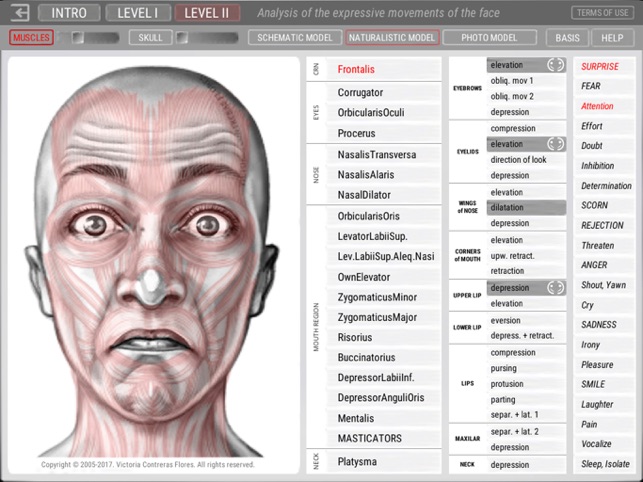Adjust the muscles opacity slider
Image resolution: width=643 pixels, height=482 pixels.
89,38
